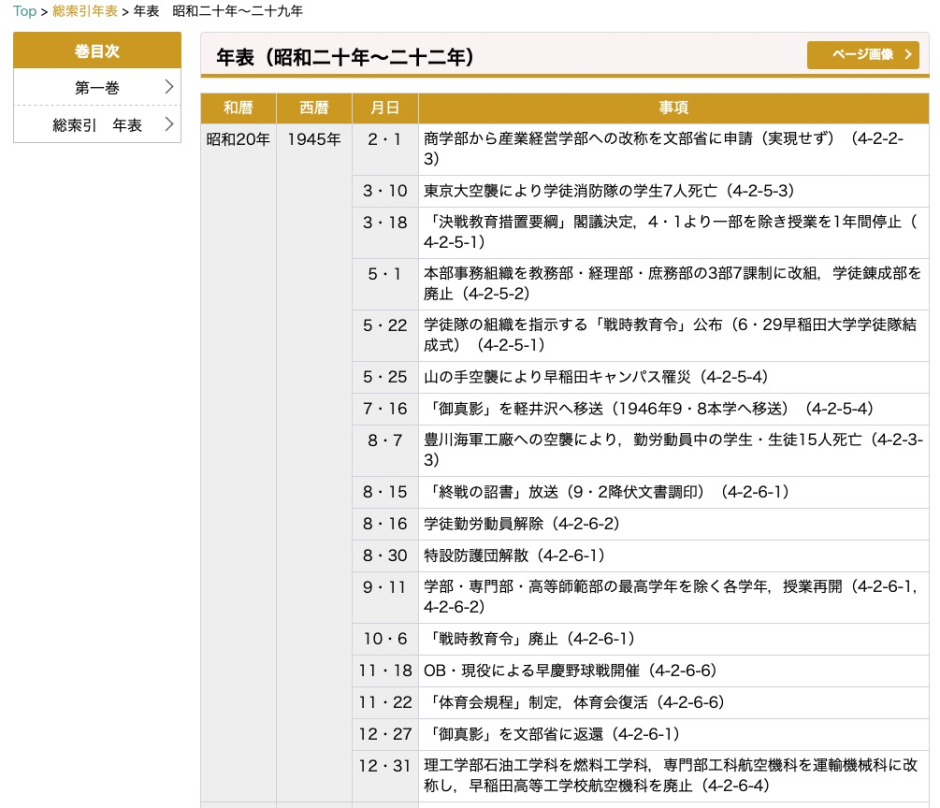The height and width of the screenshot is (808, 940).
Task: Click breadcrumb text 年表 昭和二十年〜二十九年
Action: (218, 11)
